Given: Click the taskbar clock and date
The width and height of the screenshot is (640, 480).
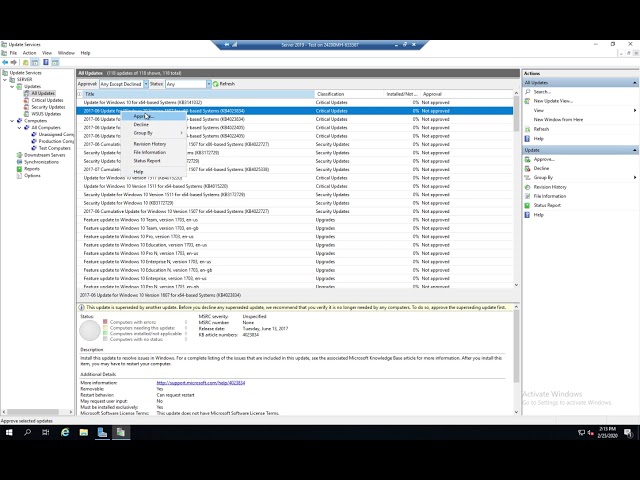Looking at the screenshot, I should click(607, 432).
